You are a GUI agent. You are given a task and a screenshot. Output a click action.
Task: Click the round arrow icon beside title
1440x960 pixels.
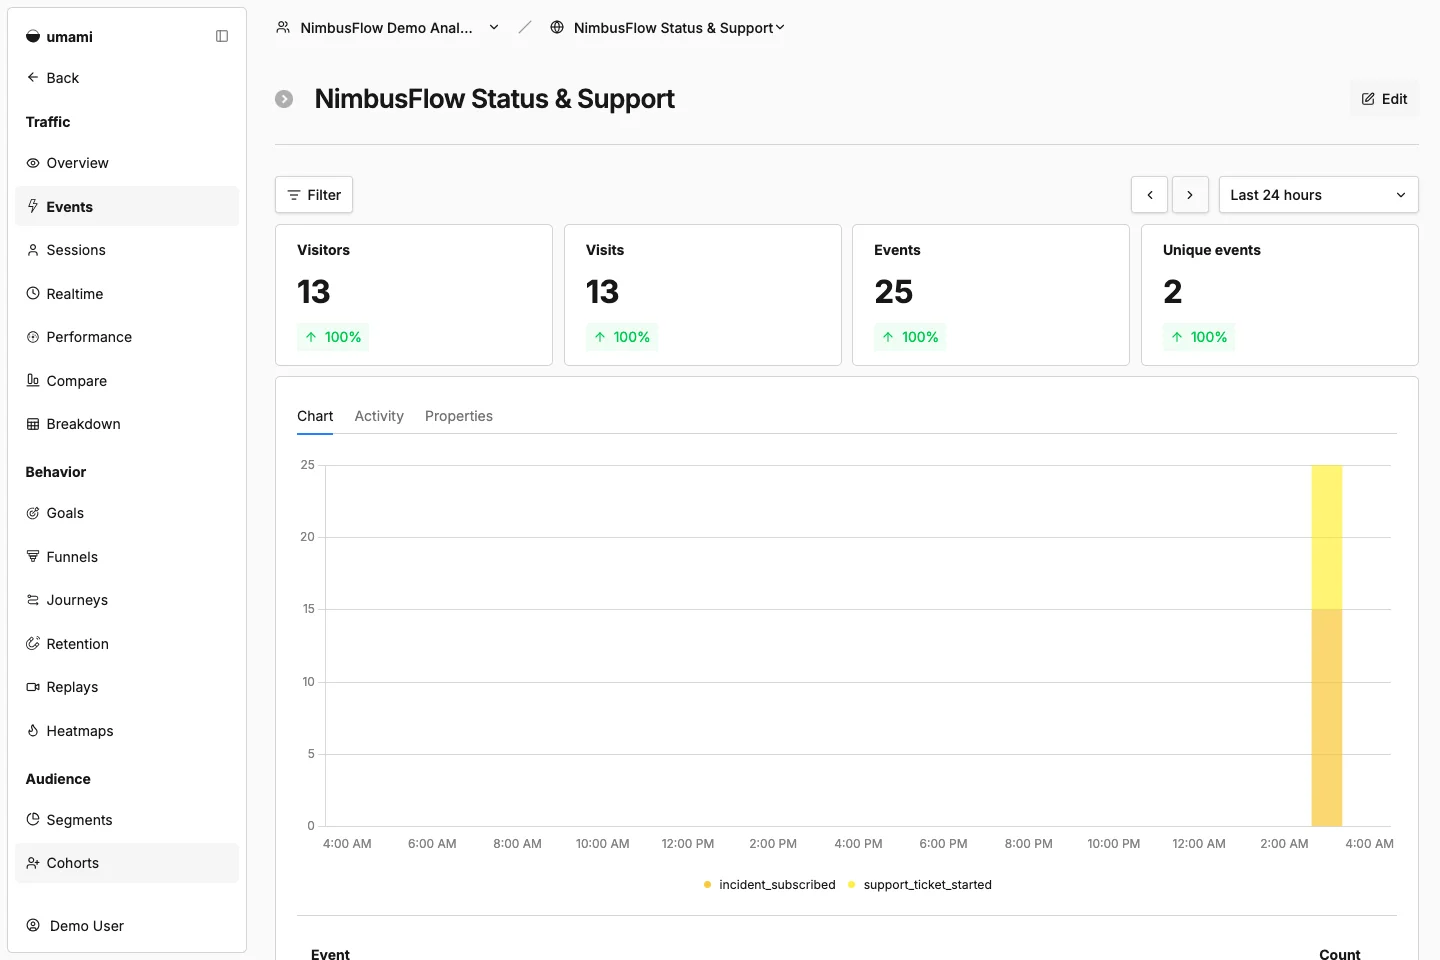284,99
